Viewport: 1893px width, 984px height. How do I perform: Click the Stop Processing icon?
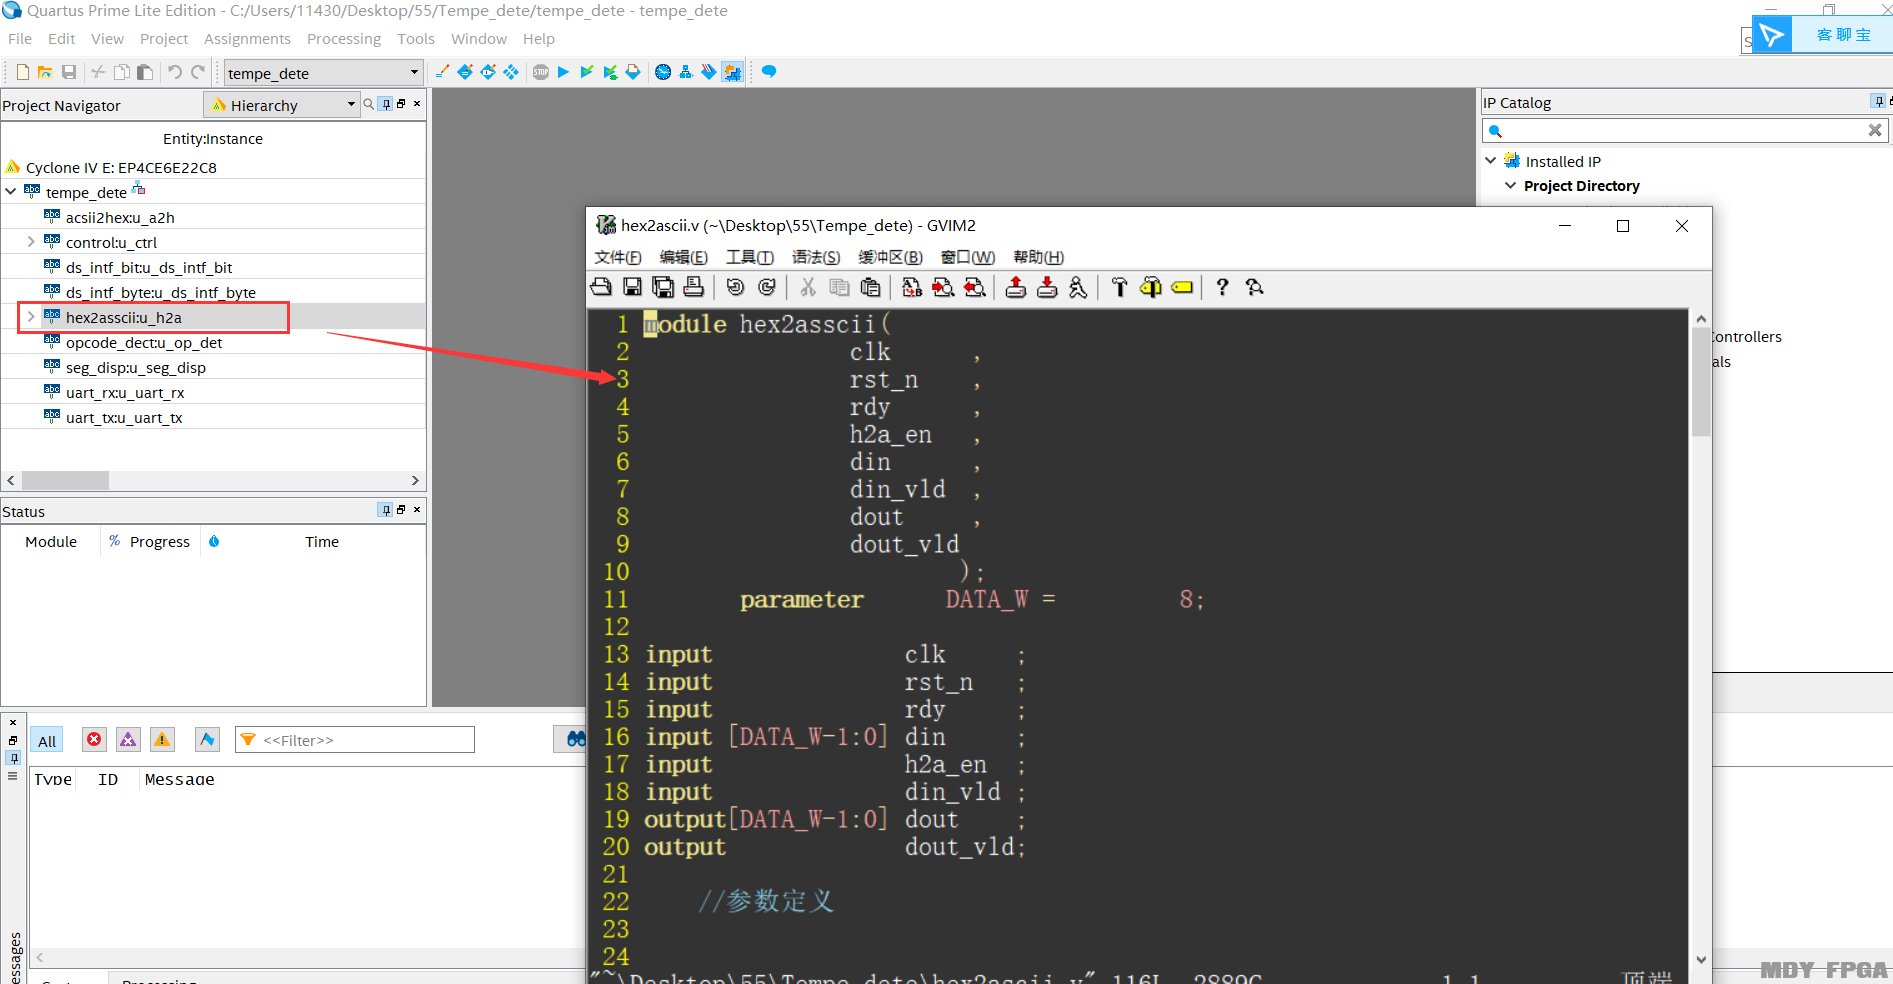[541, 72]
